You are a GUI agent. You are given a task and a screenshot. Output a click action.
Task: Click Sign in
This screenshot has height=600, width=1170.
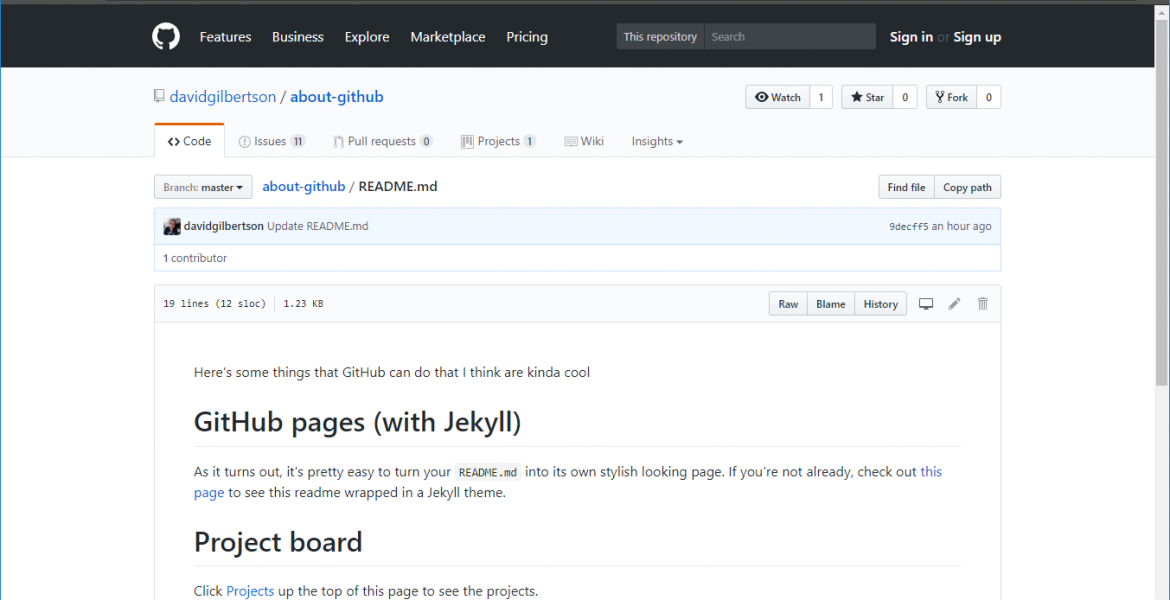[911, 37]
